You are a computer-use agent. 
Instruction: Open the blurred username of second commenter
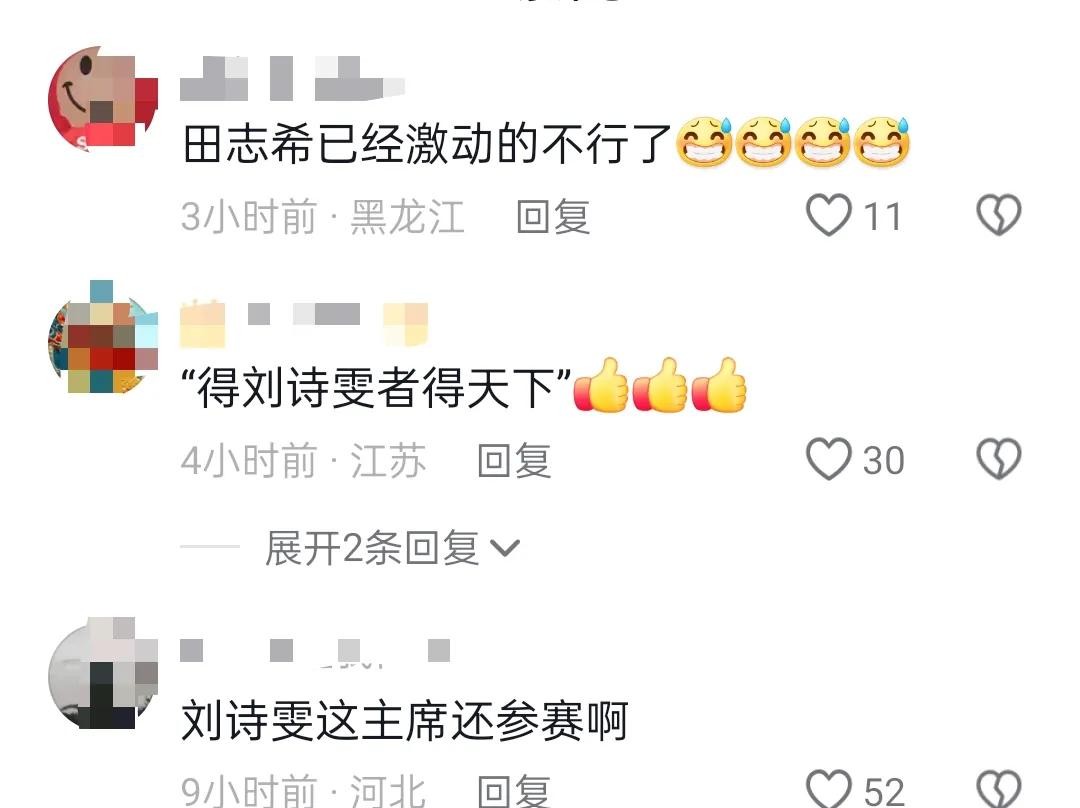304,322
